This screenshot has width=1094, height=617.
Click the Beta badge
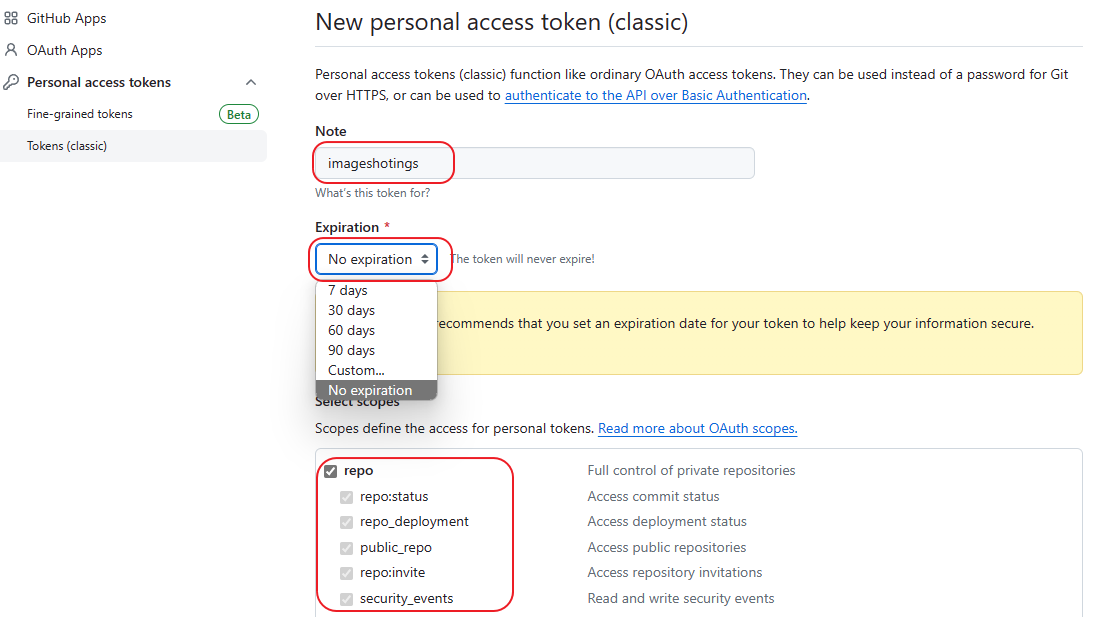tap(239, 114)
